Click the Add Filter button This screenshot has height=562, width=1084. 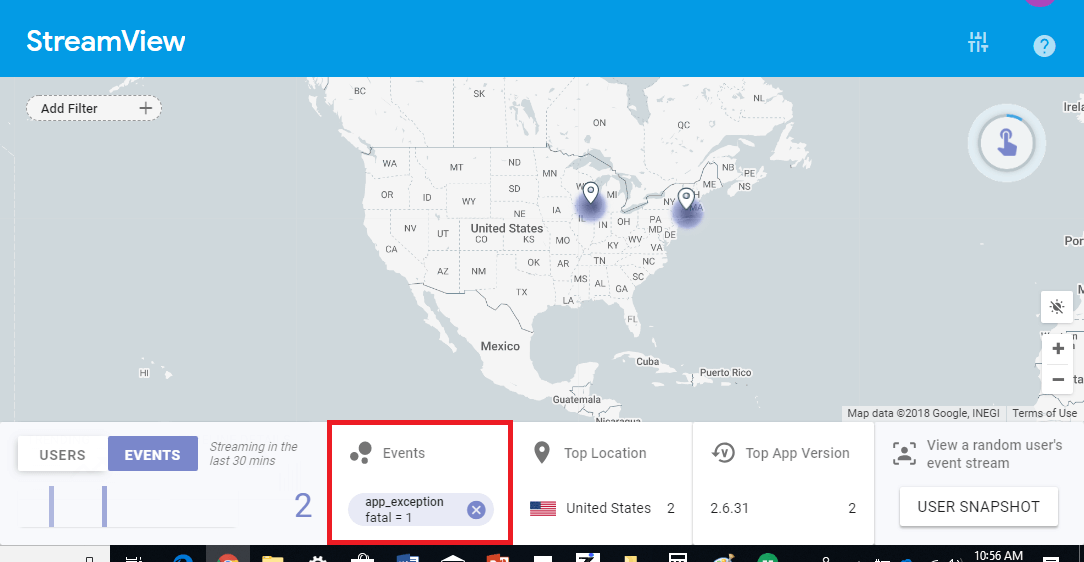(x=94, y=108)
